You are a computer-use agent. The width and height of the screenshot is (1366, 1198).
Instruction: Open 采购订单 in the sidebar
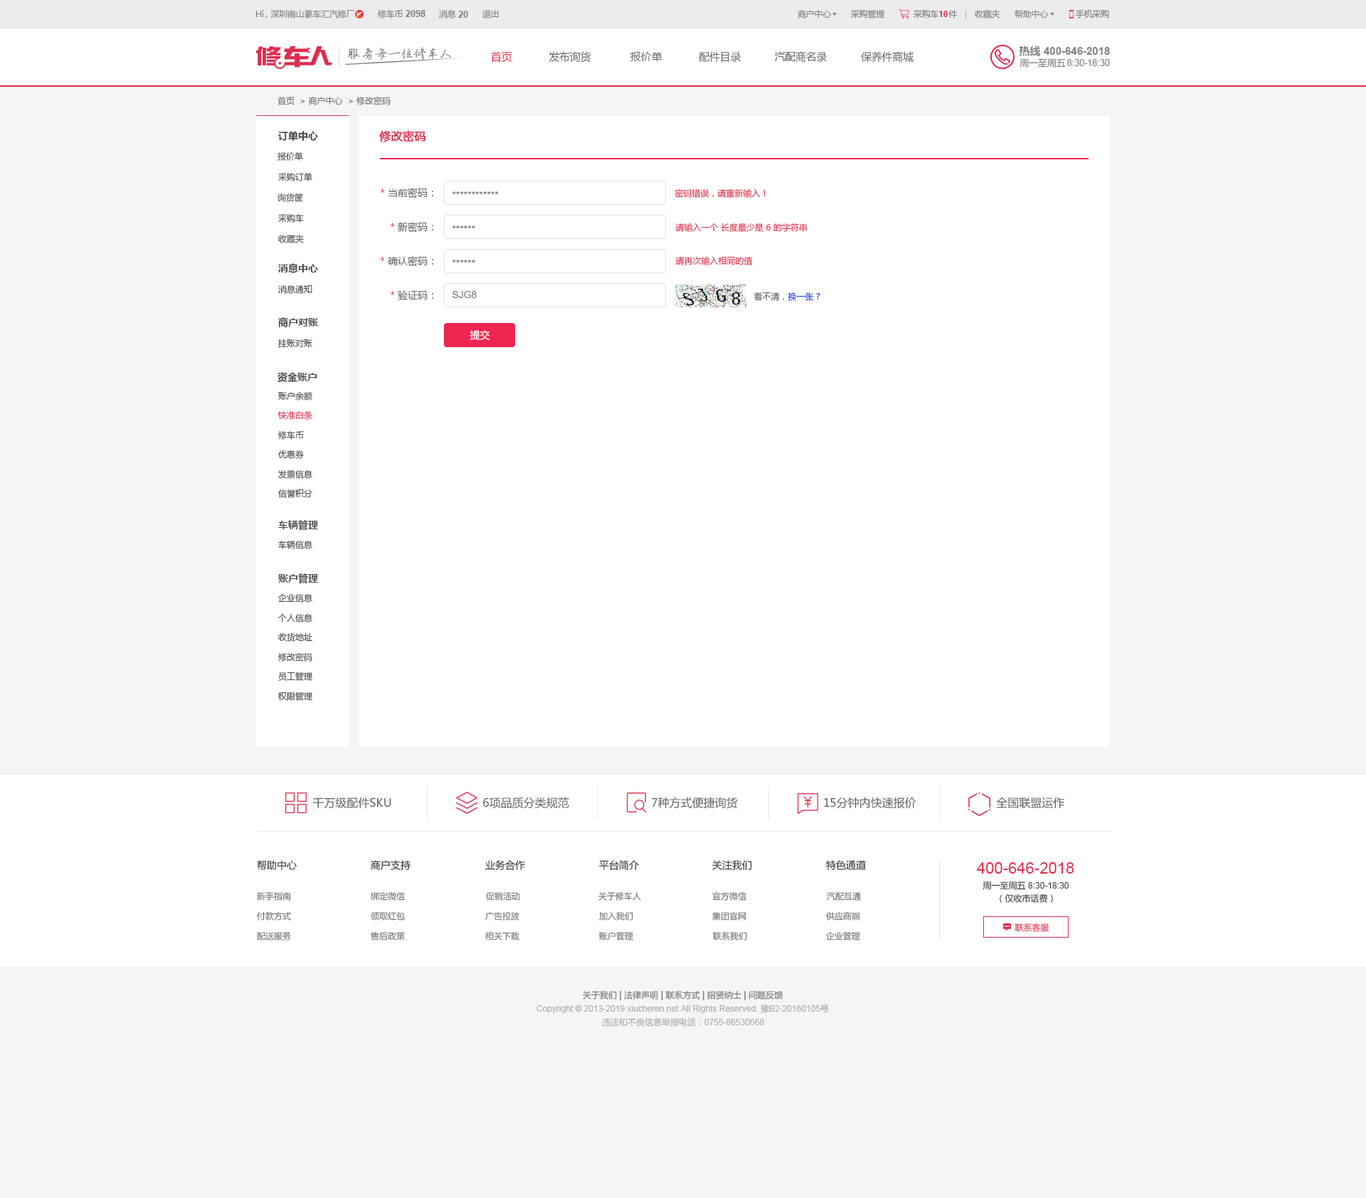[x=295, y=177]
